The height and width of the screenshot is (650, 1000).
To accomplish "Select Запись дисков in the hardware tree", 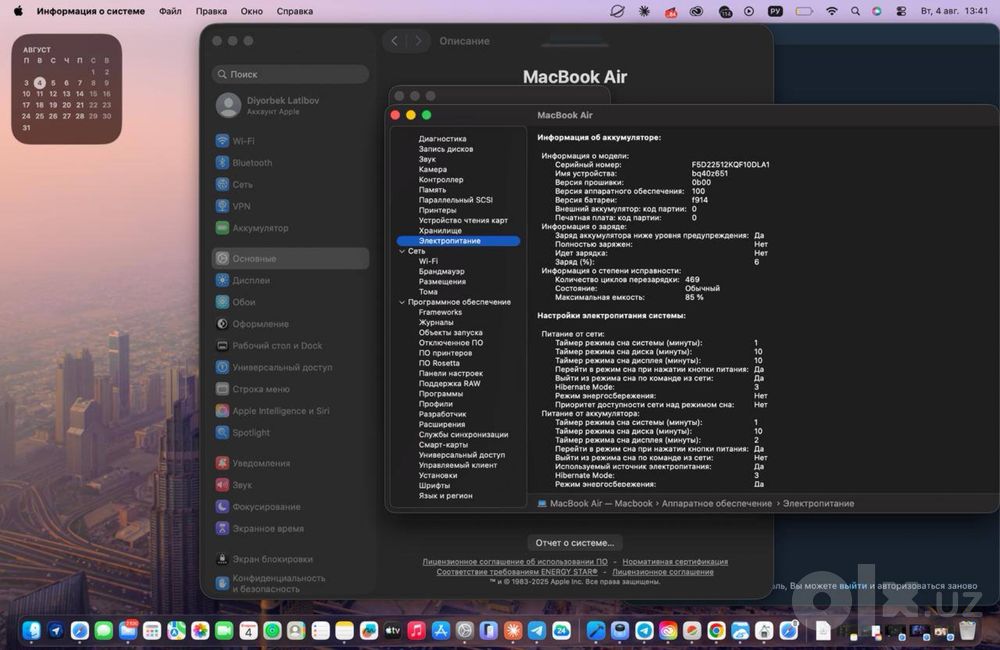I will point(446,149).
